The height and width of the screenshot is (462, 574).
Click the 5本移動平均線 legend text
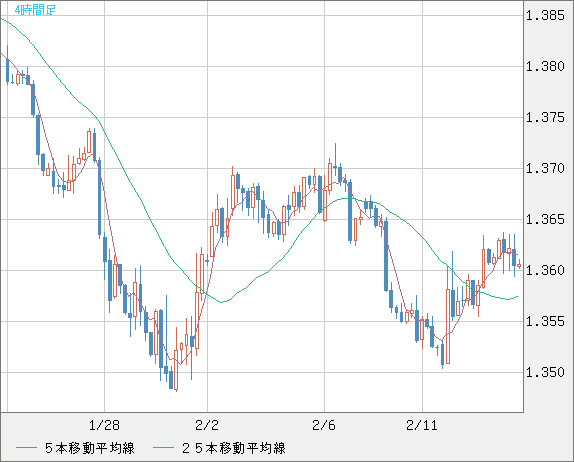[x=90, y=448]
